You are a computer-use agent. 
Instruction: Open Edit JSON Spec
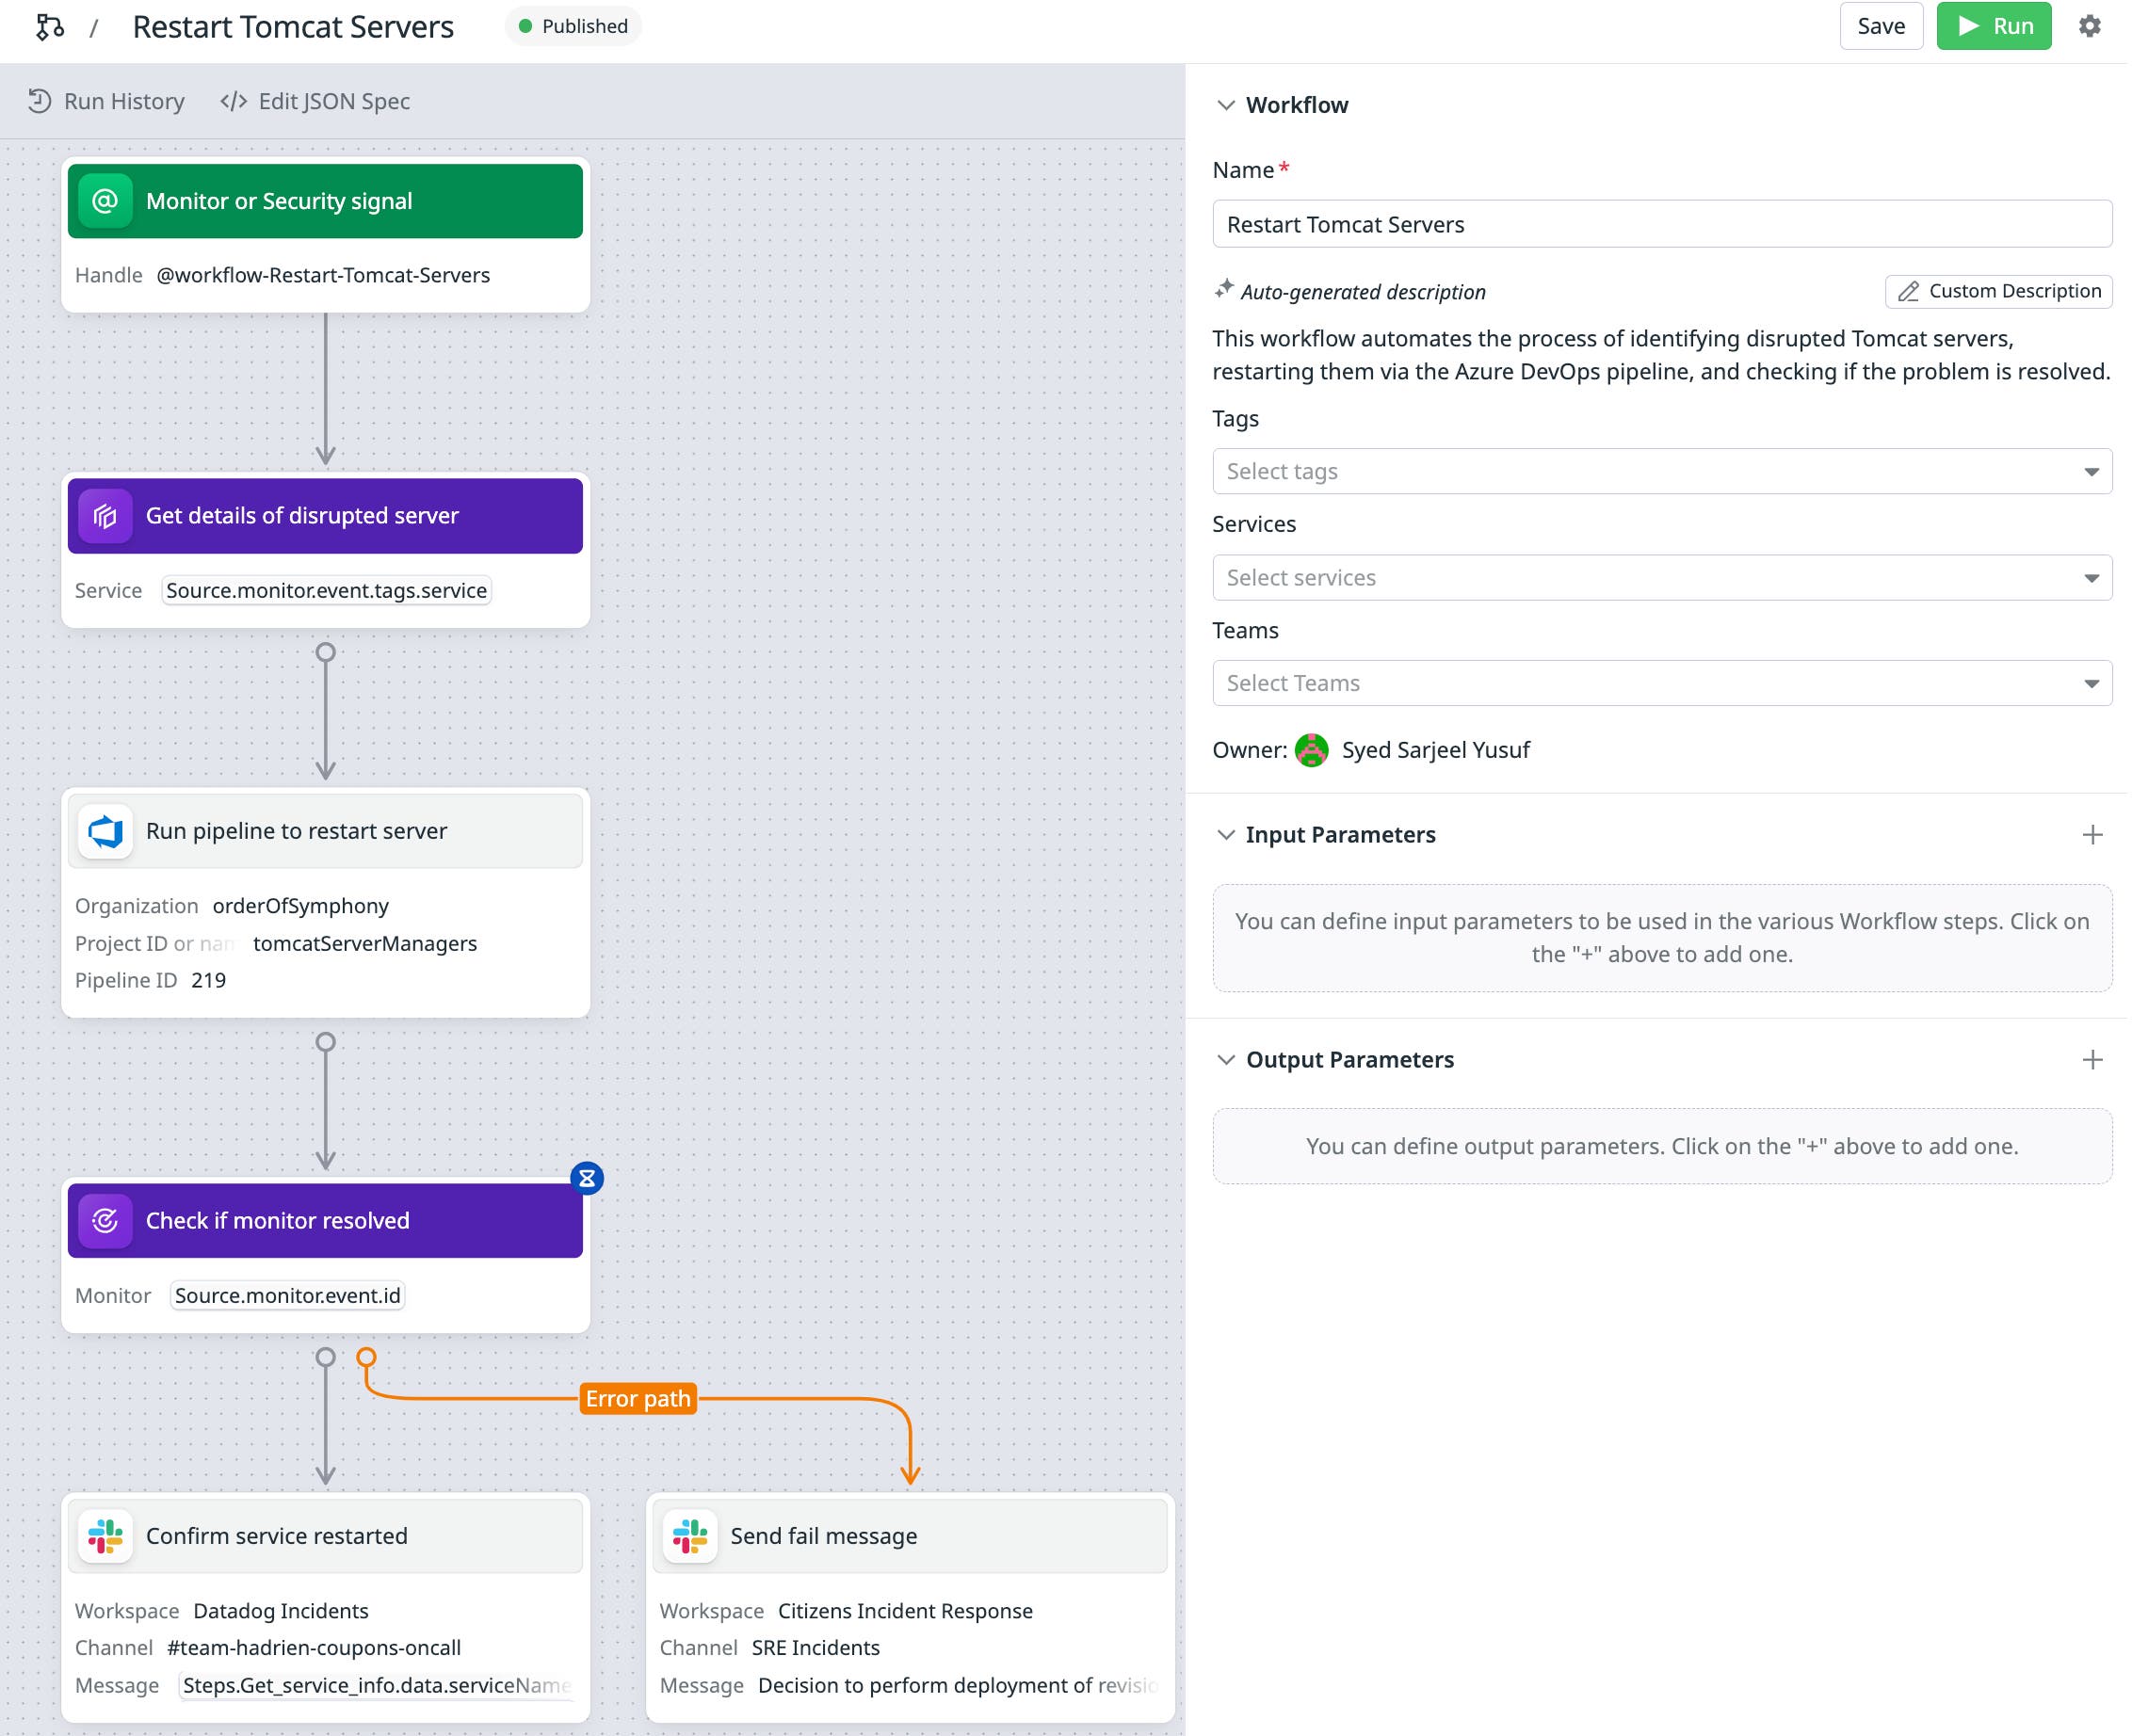[x=315, y=101]
